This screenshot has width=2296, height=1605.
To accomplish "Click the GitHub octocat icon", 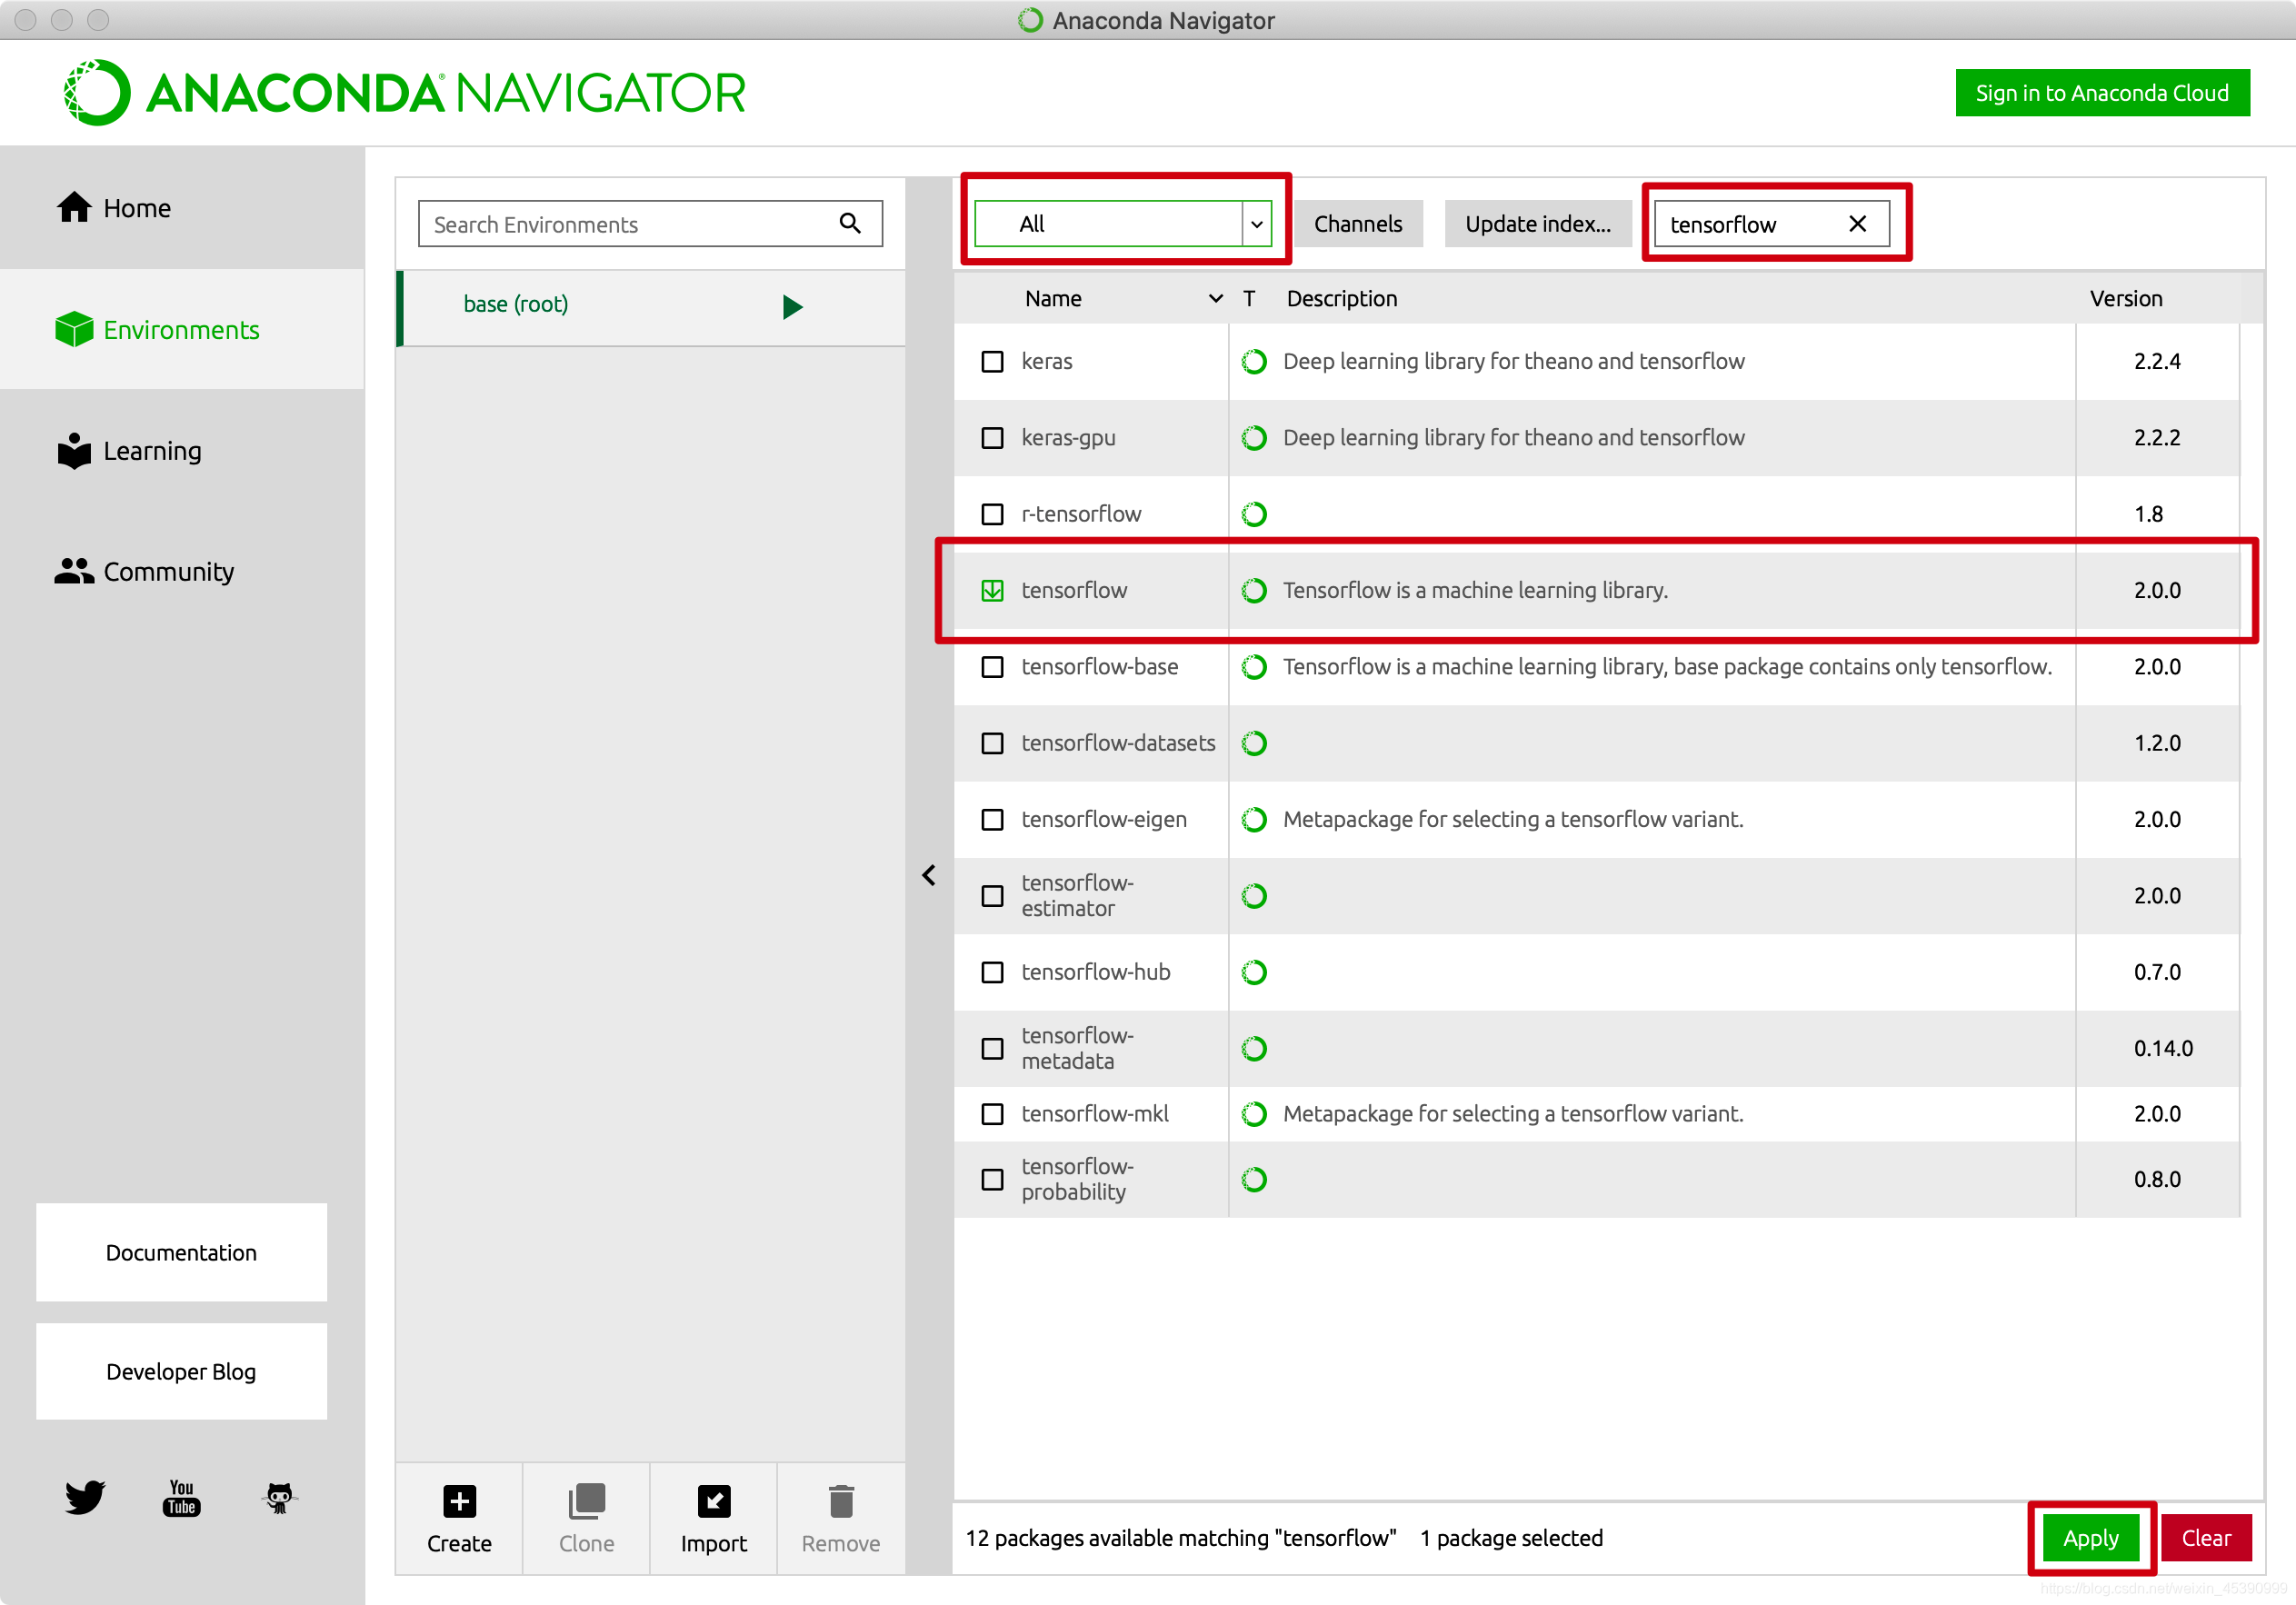I will click(279, 1498).
